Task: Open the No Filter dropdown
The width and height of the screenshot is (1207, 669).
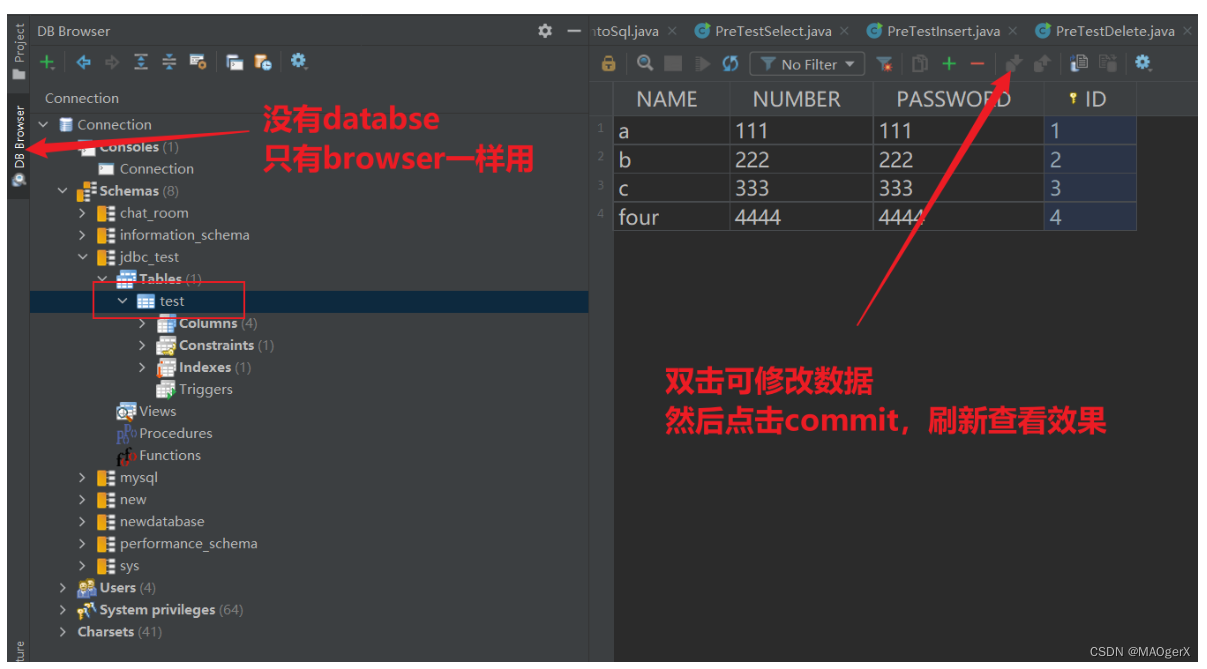Action: pyautogui.click(x=807, y=64)
